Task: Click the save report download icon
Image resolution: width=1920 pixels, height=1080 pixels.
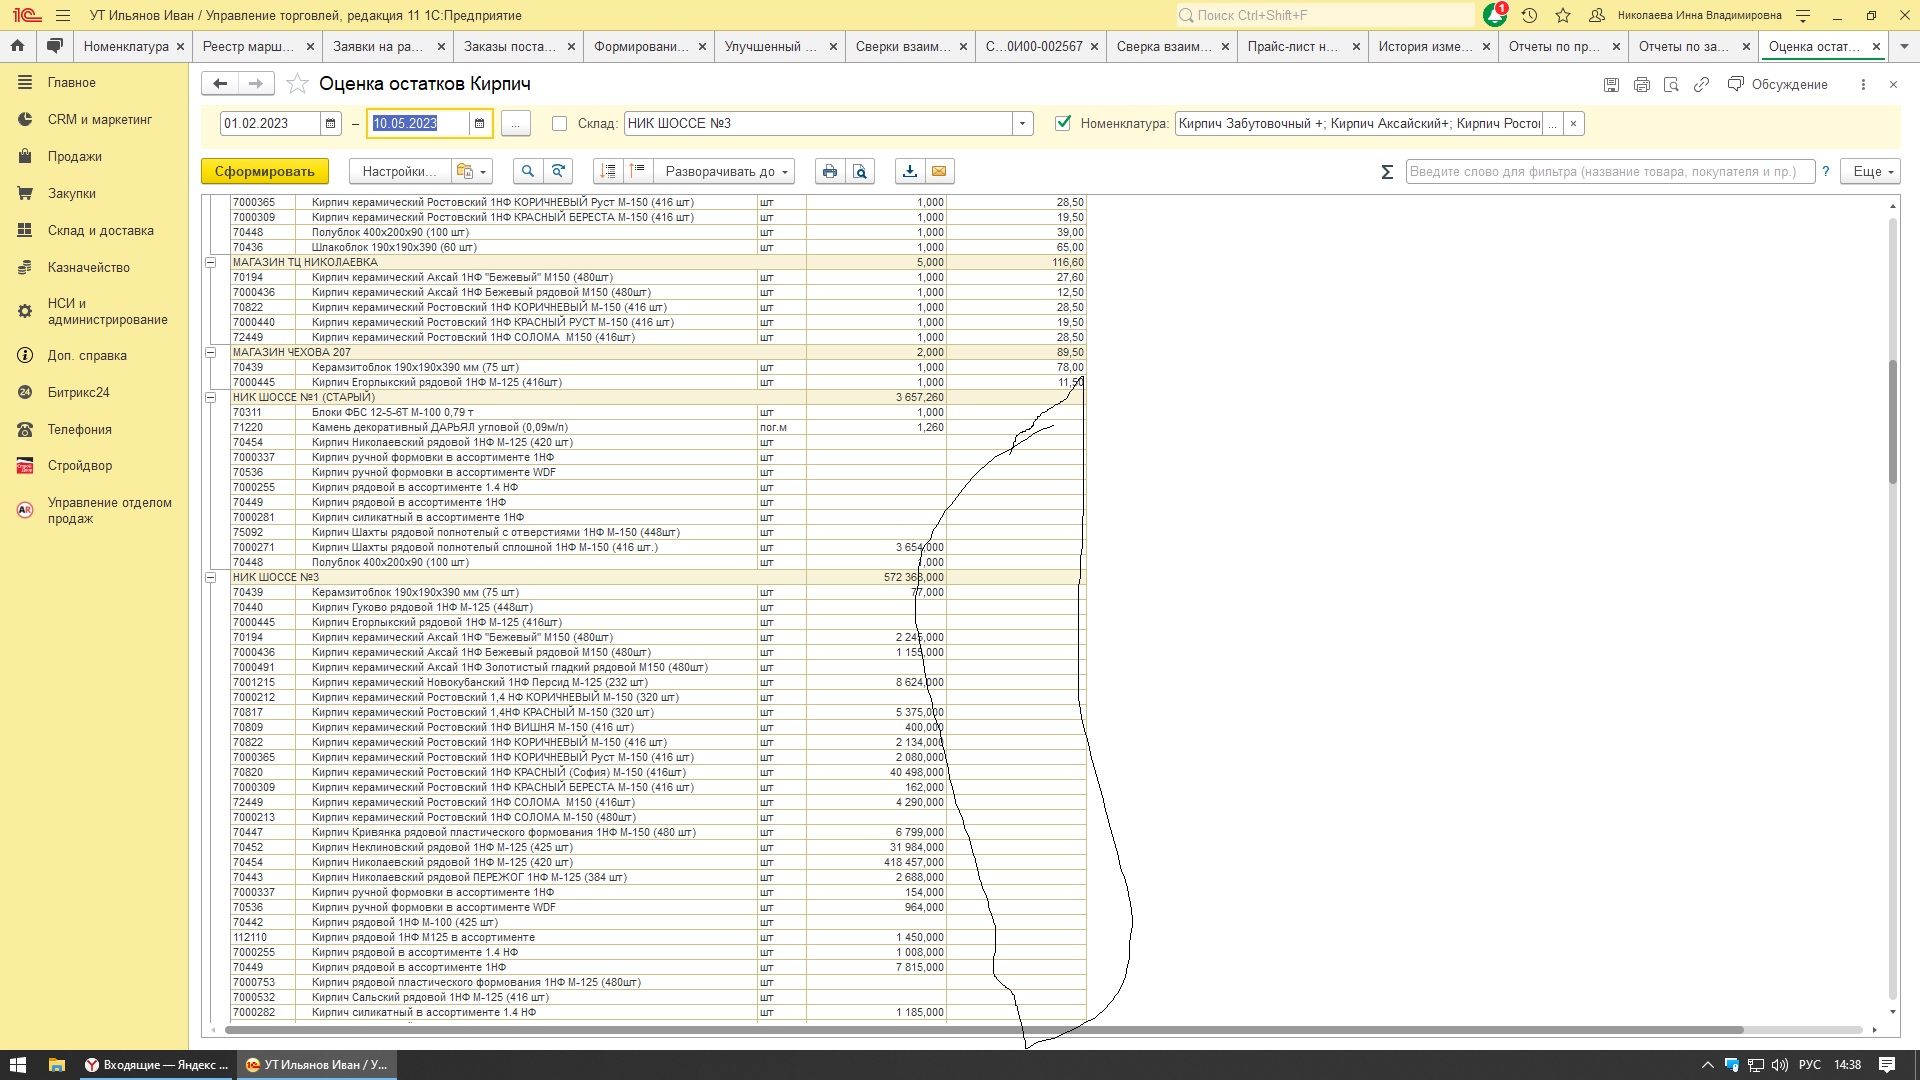Action: point(909,171)
